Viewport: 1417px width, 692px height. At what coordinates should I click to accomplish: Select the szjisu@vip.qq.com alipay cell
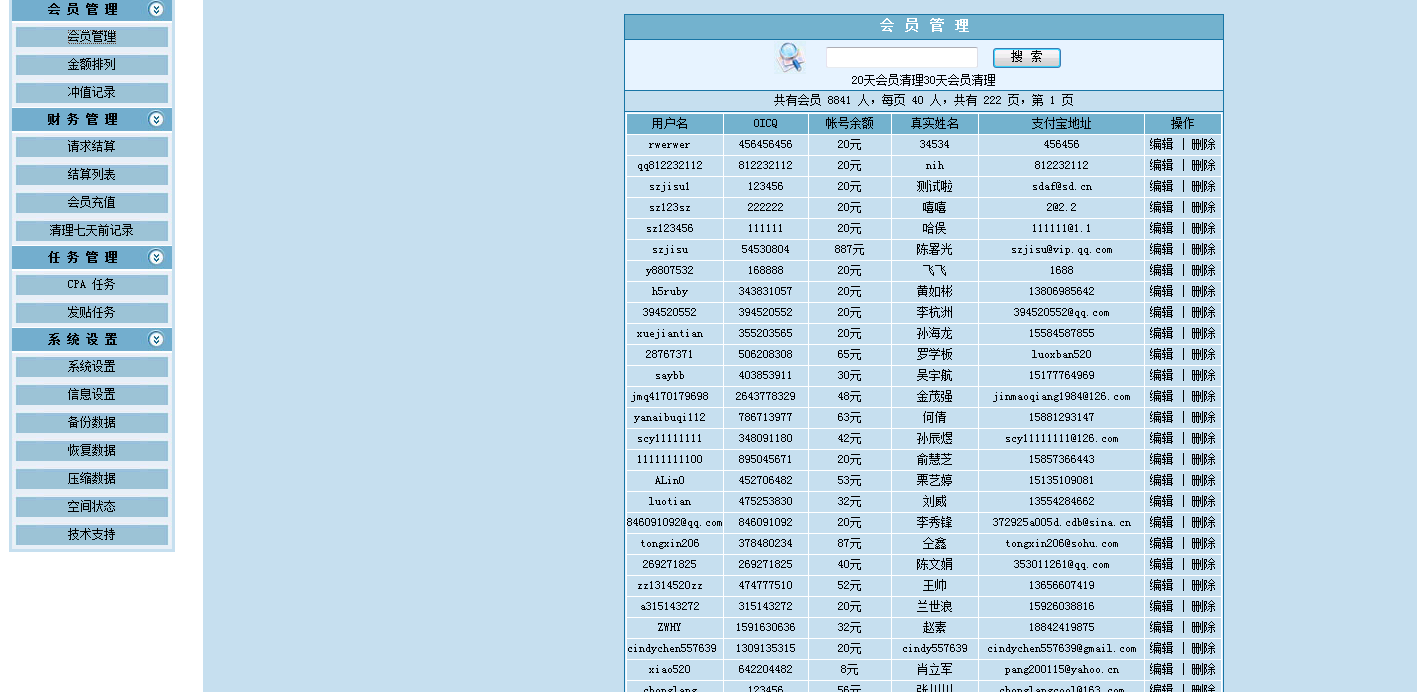(1062, 250)
